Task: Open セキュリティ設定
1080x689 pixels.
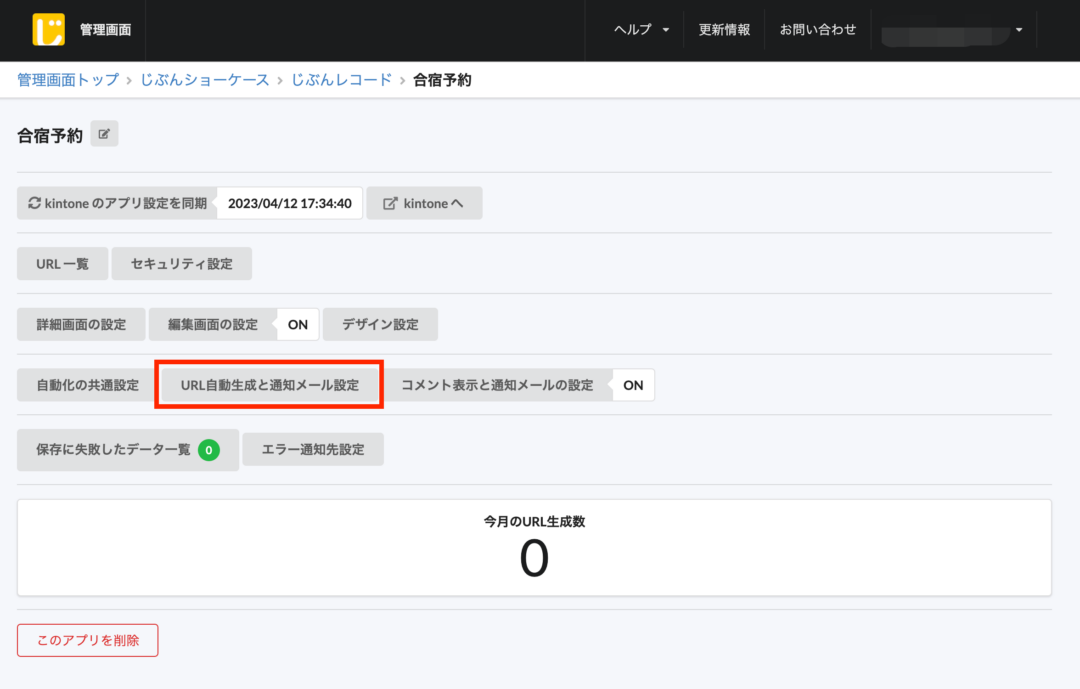Action: click(181, 263)
